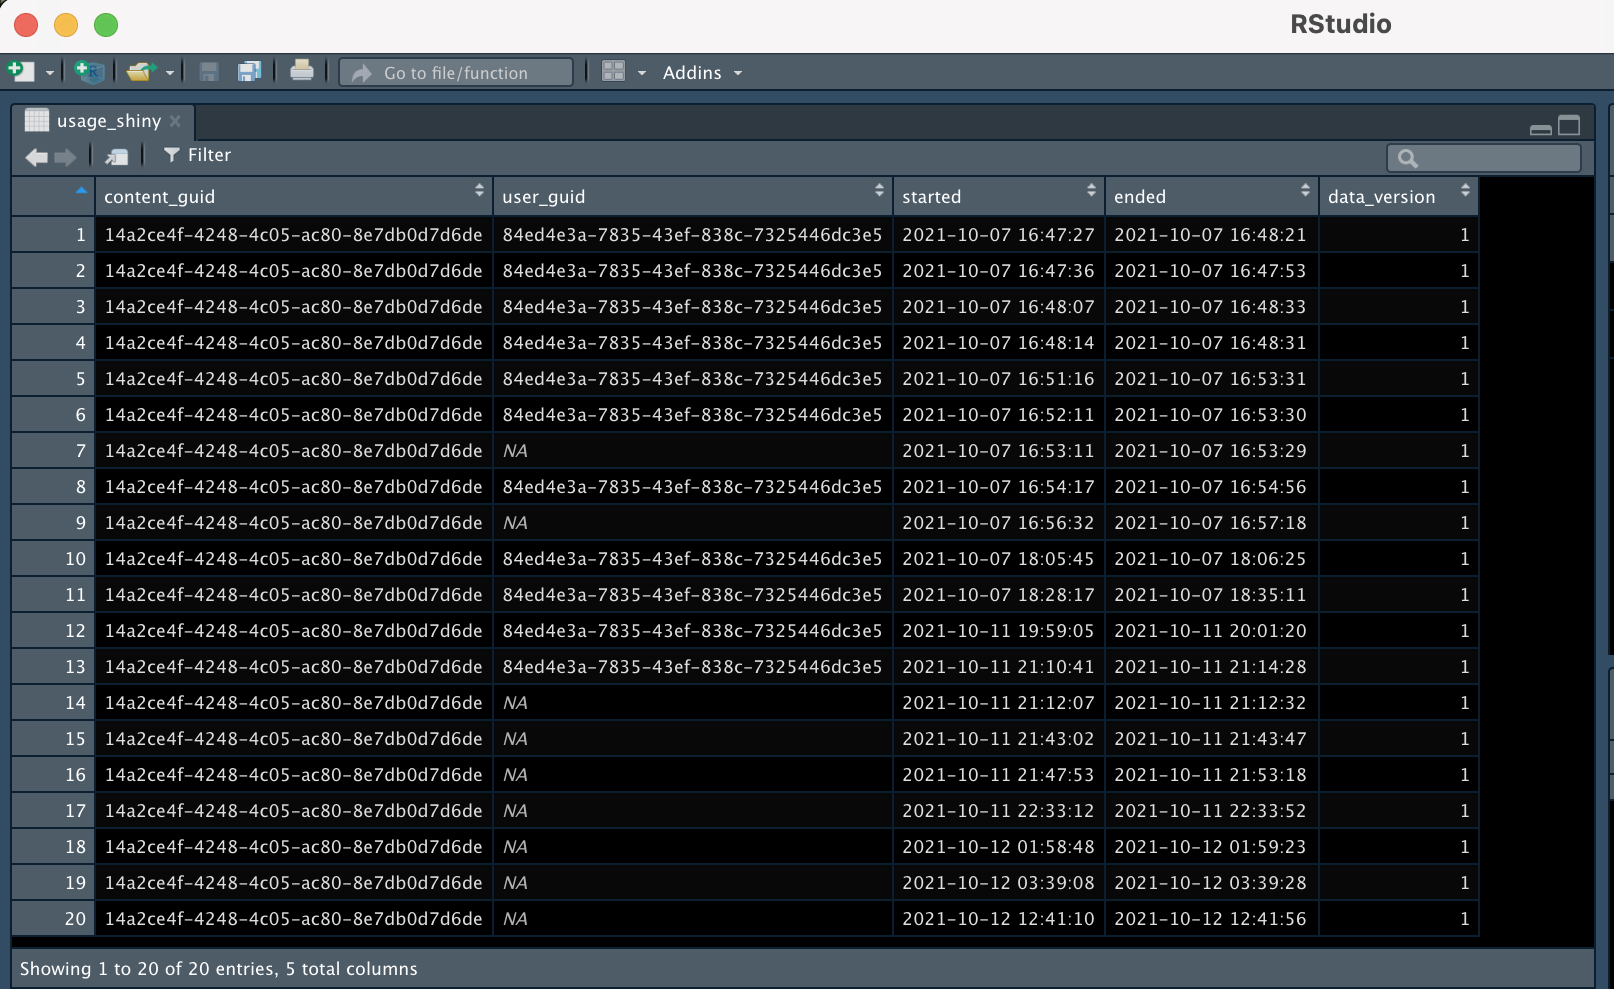Image resolution: width=1614 pixels, height=989 pixels.
Task: Toggle the Filter for usage_shiny table
Action: pos(197,155)
